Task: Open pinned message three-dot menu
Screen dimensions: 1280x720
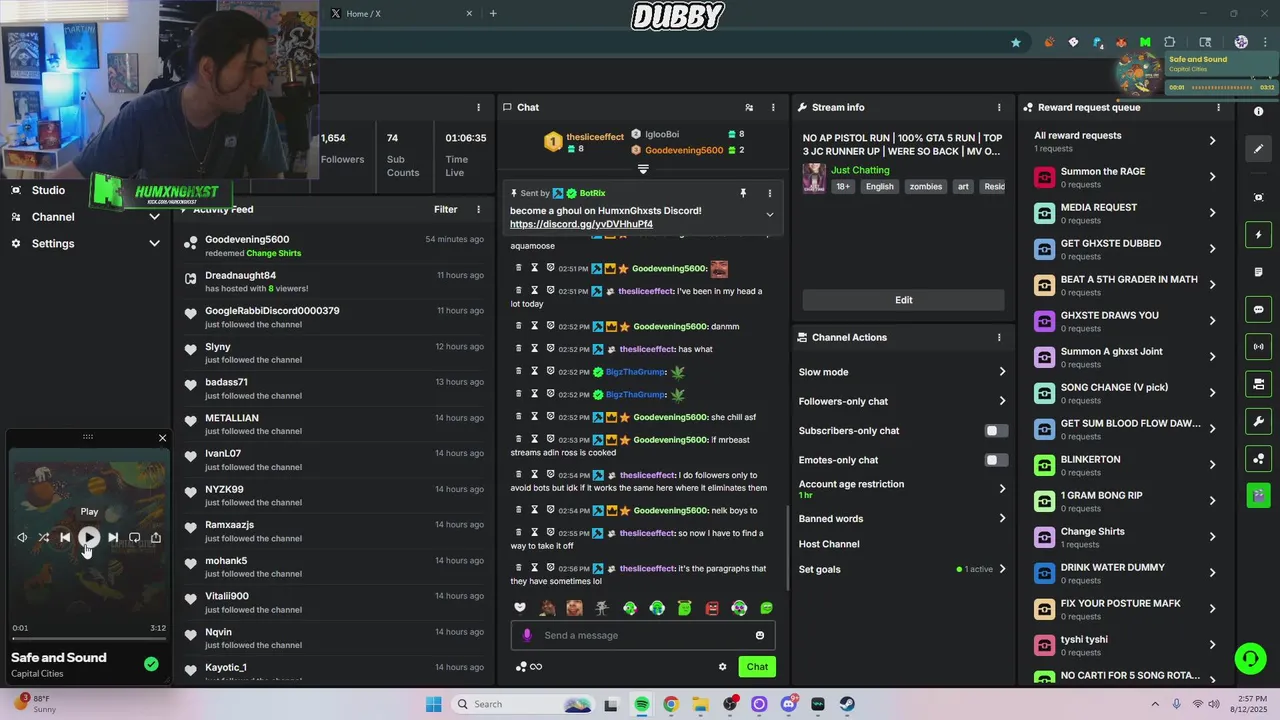Action: coord(769,193)
